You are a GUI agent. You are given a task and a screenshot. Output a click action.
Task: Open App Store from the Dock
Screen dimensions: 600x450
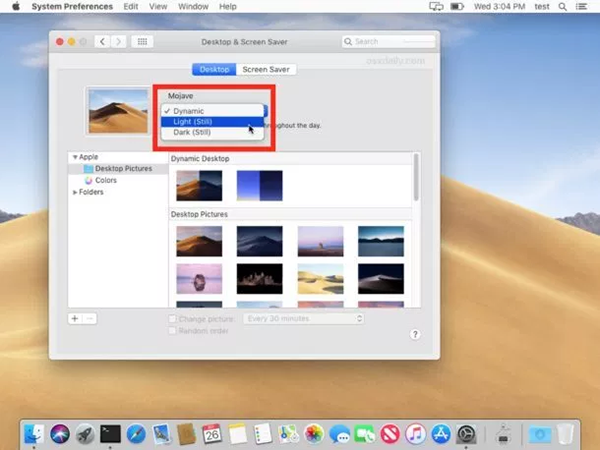click(x=441, y=434)
